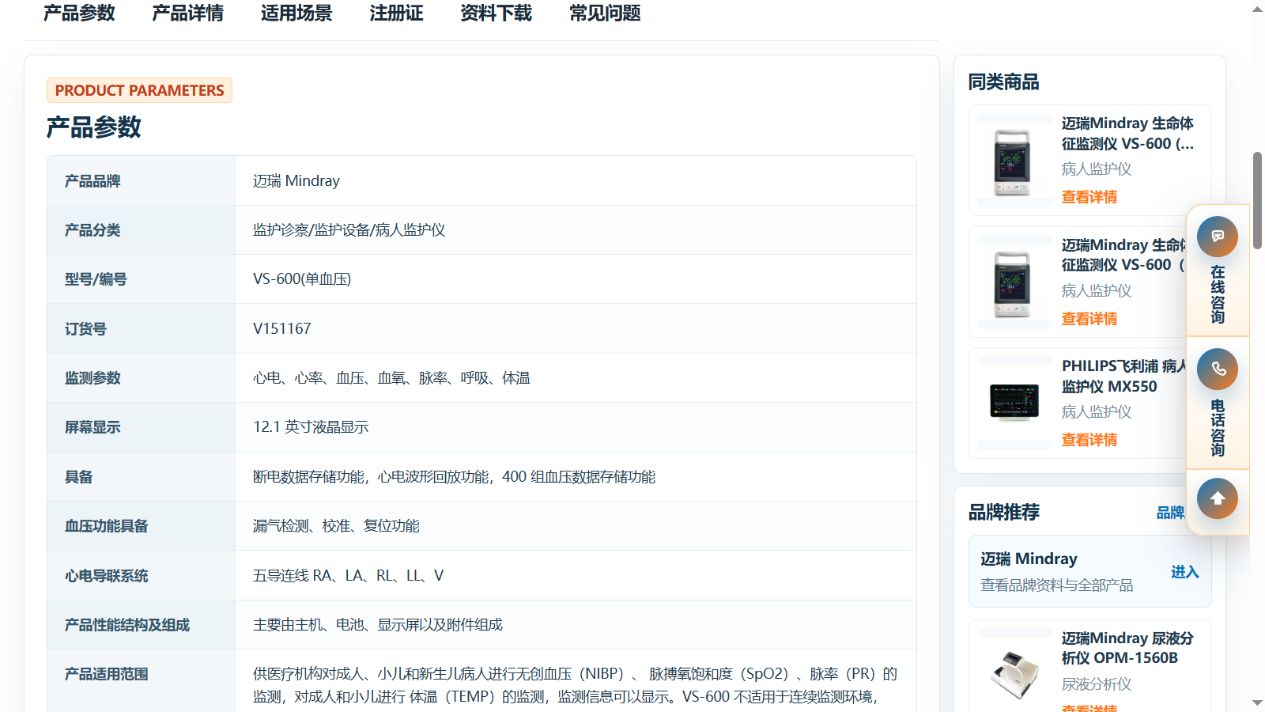Click the 产品适用范围 row label
Screen dimensions: 1265x712
[x=106, y=674]
